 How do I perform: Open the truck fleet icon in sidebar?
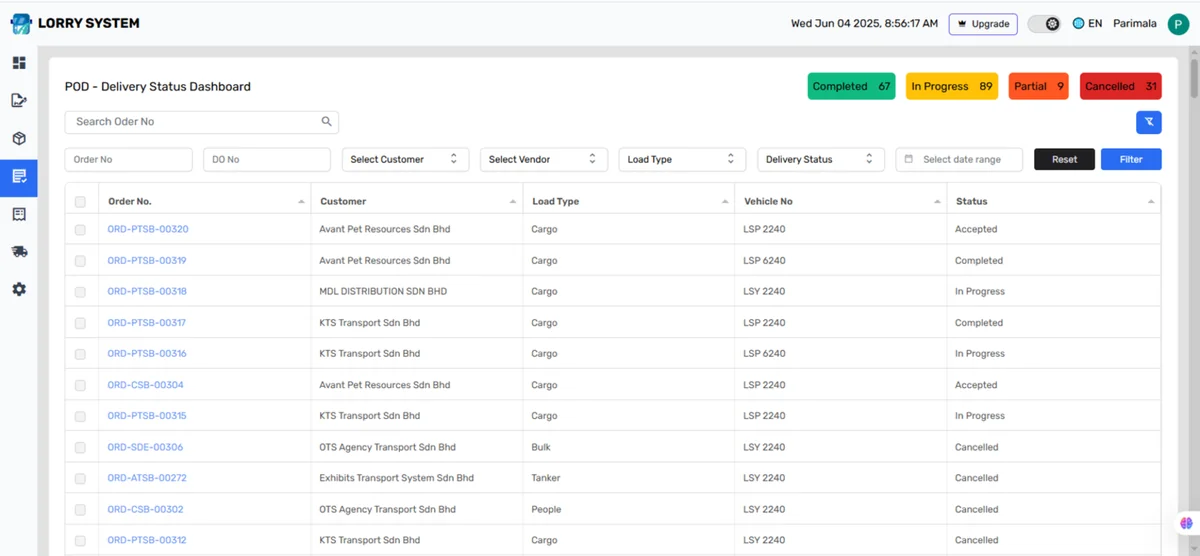(x=19, y=252)
